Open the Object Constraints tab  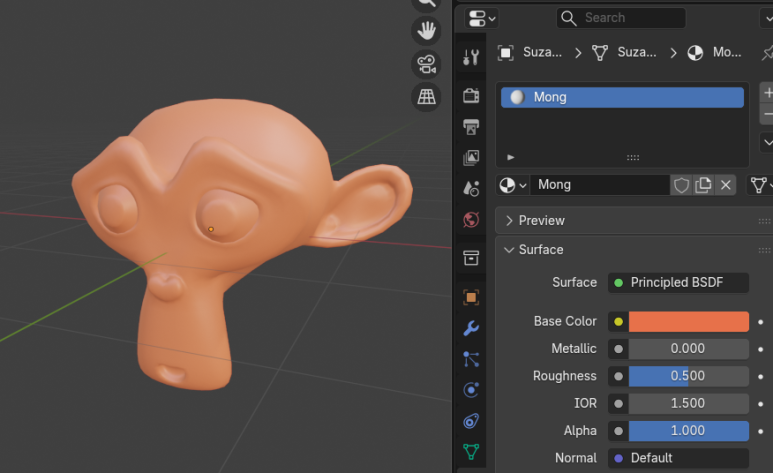point(471,421)
